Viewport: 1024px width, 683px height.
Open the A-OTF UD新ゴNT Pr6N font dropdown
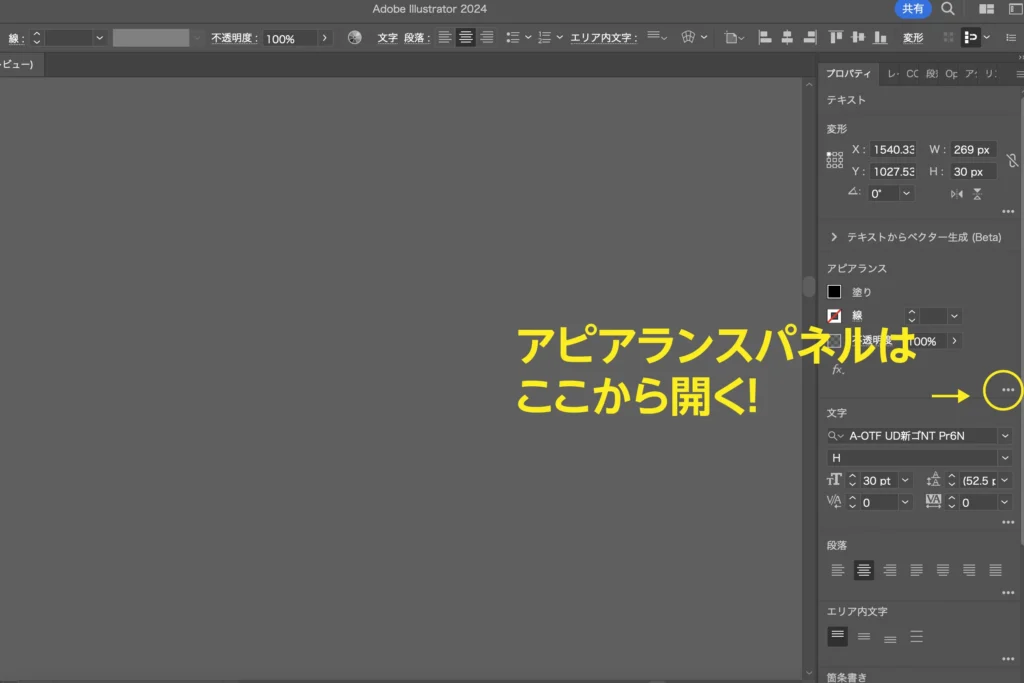(x=1004, y=436)
